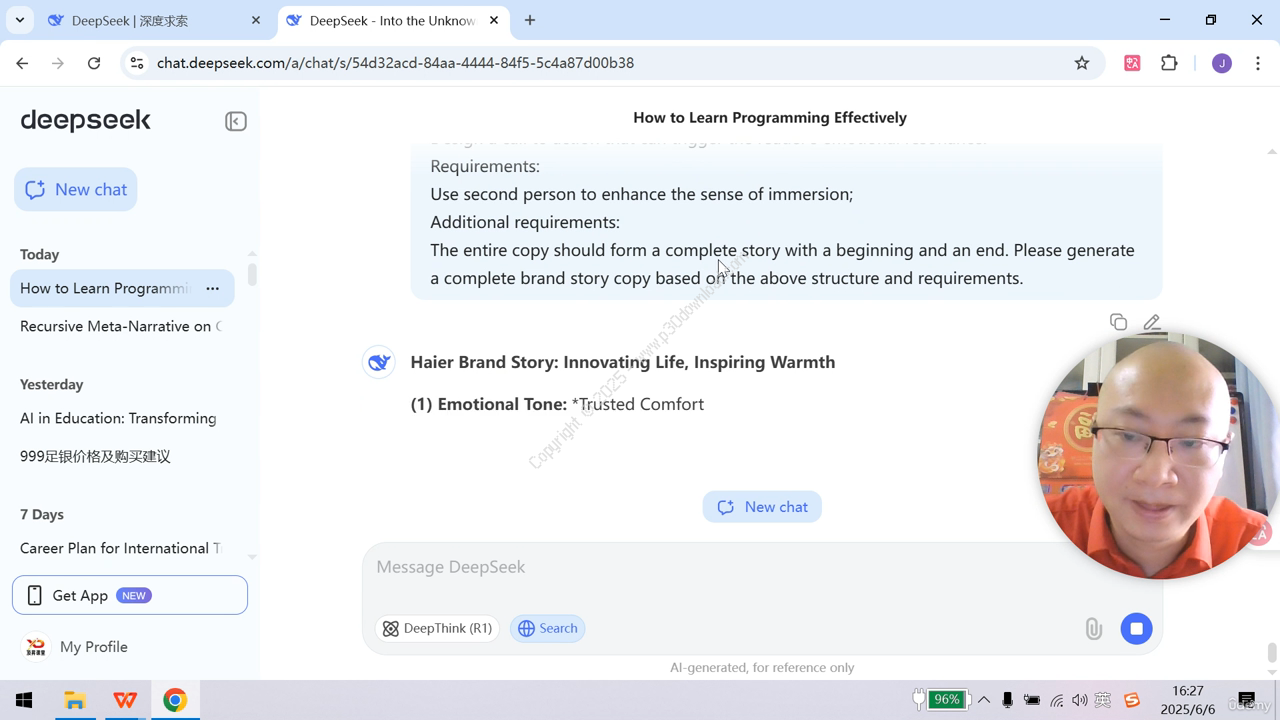Bookmark this page with the star icon
Image resolution: width=1280 pixels, height=720 pixels.
(x=1082, y=63)
